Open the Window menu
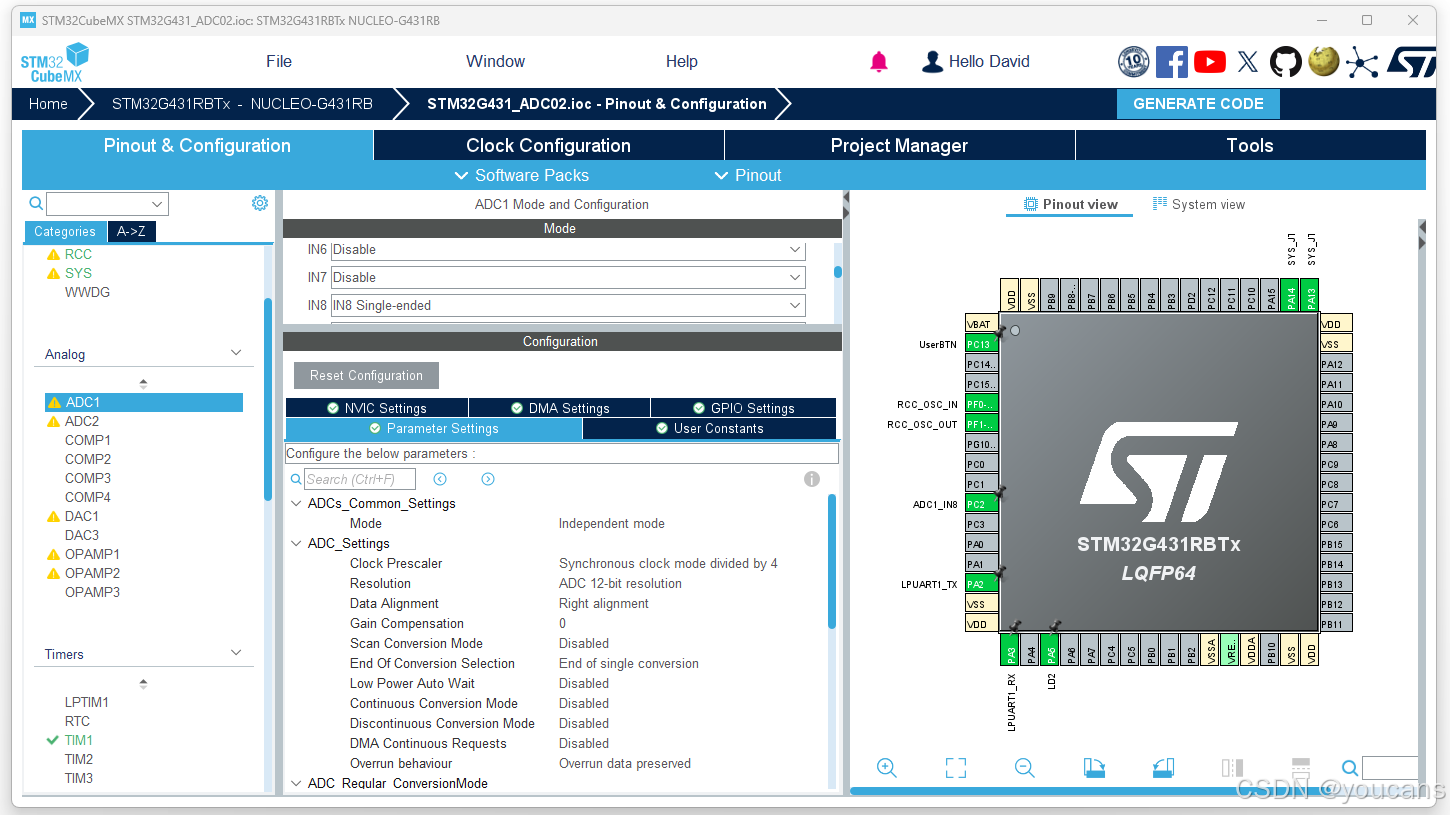Screen dimensions: 1450x815 click(x=495, y=62)
